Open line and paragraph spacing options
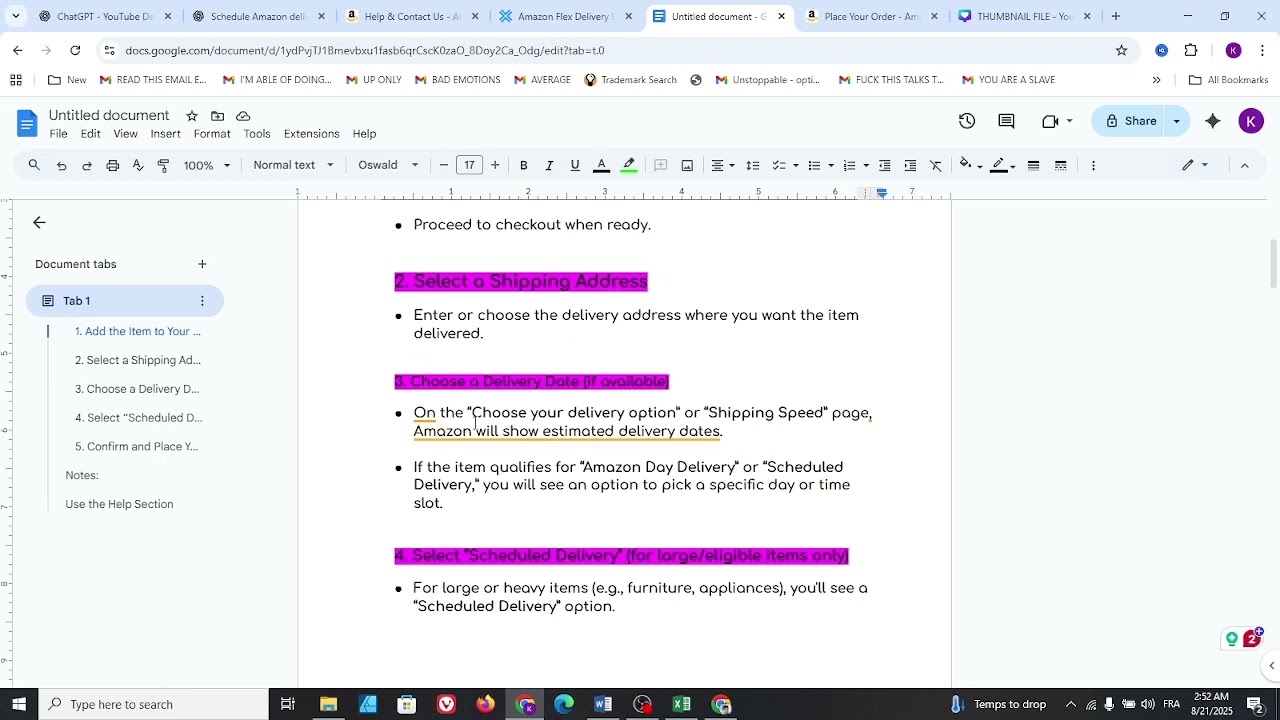This screenshot has width=1280, height=720. tap(753, 165)
